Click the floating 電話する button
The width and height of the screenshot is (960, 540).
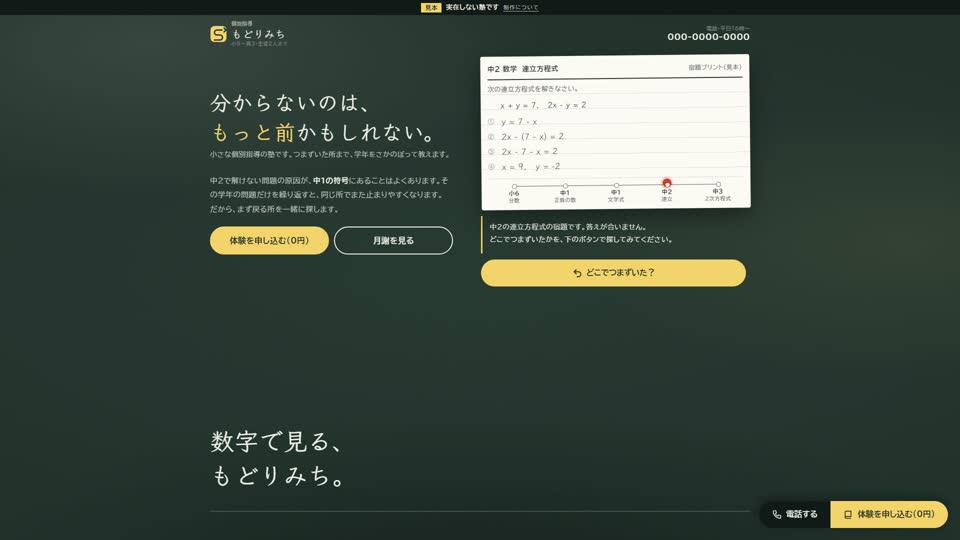[x=795, y=514]
